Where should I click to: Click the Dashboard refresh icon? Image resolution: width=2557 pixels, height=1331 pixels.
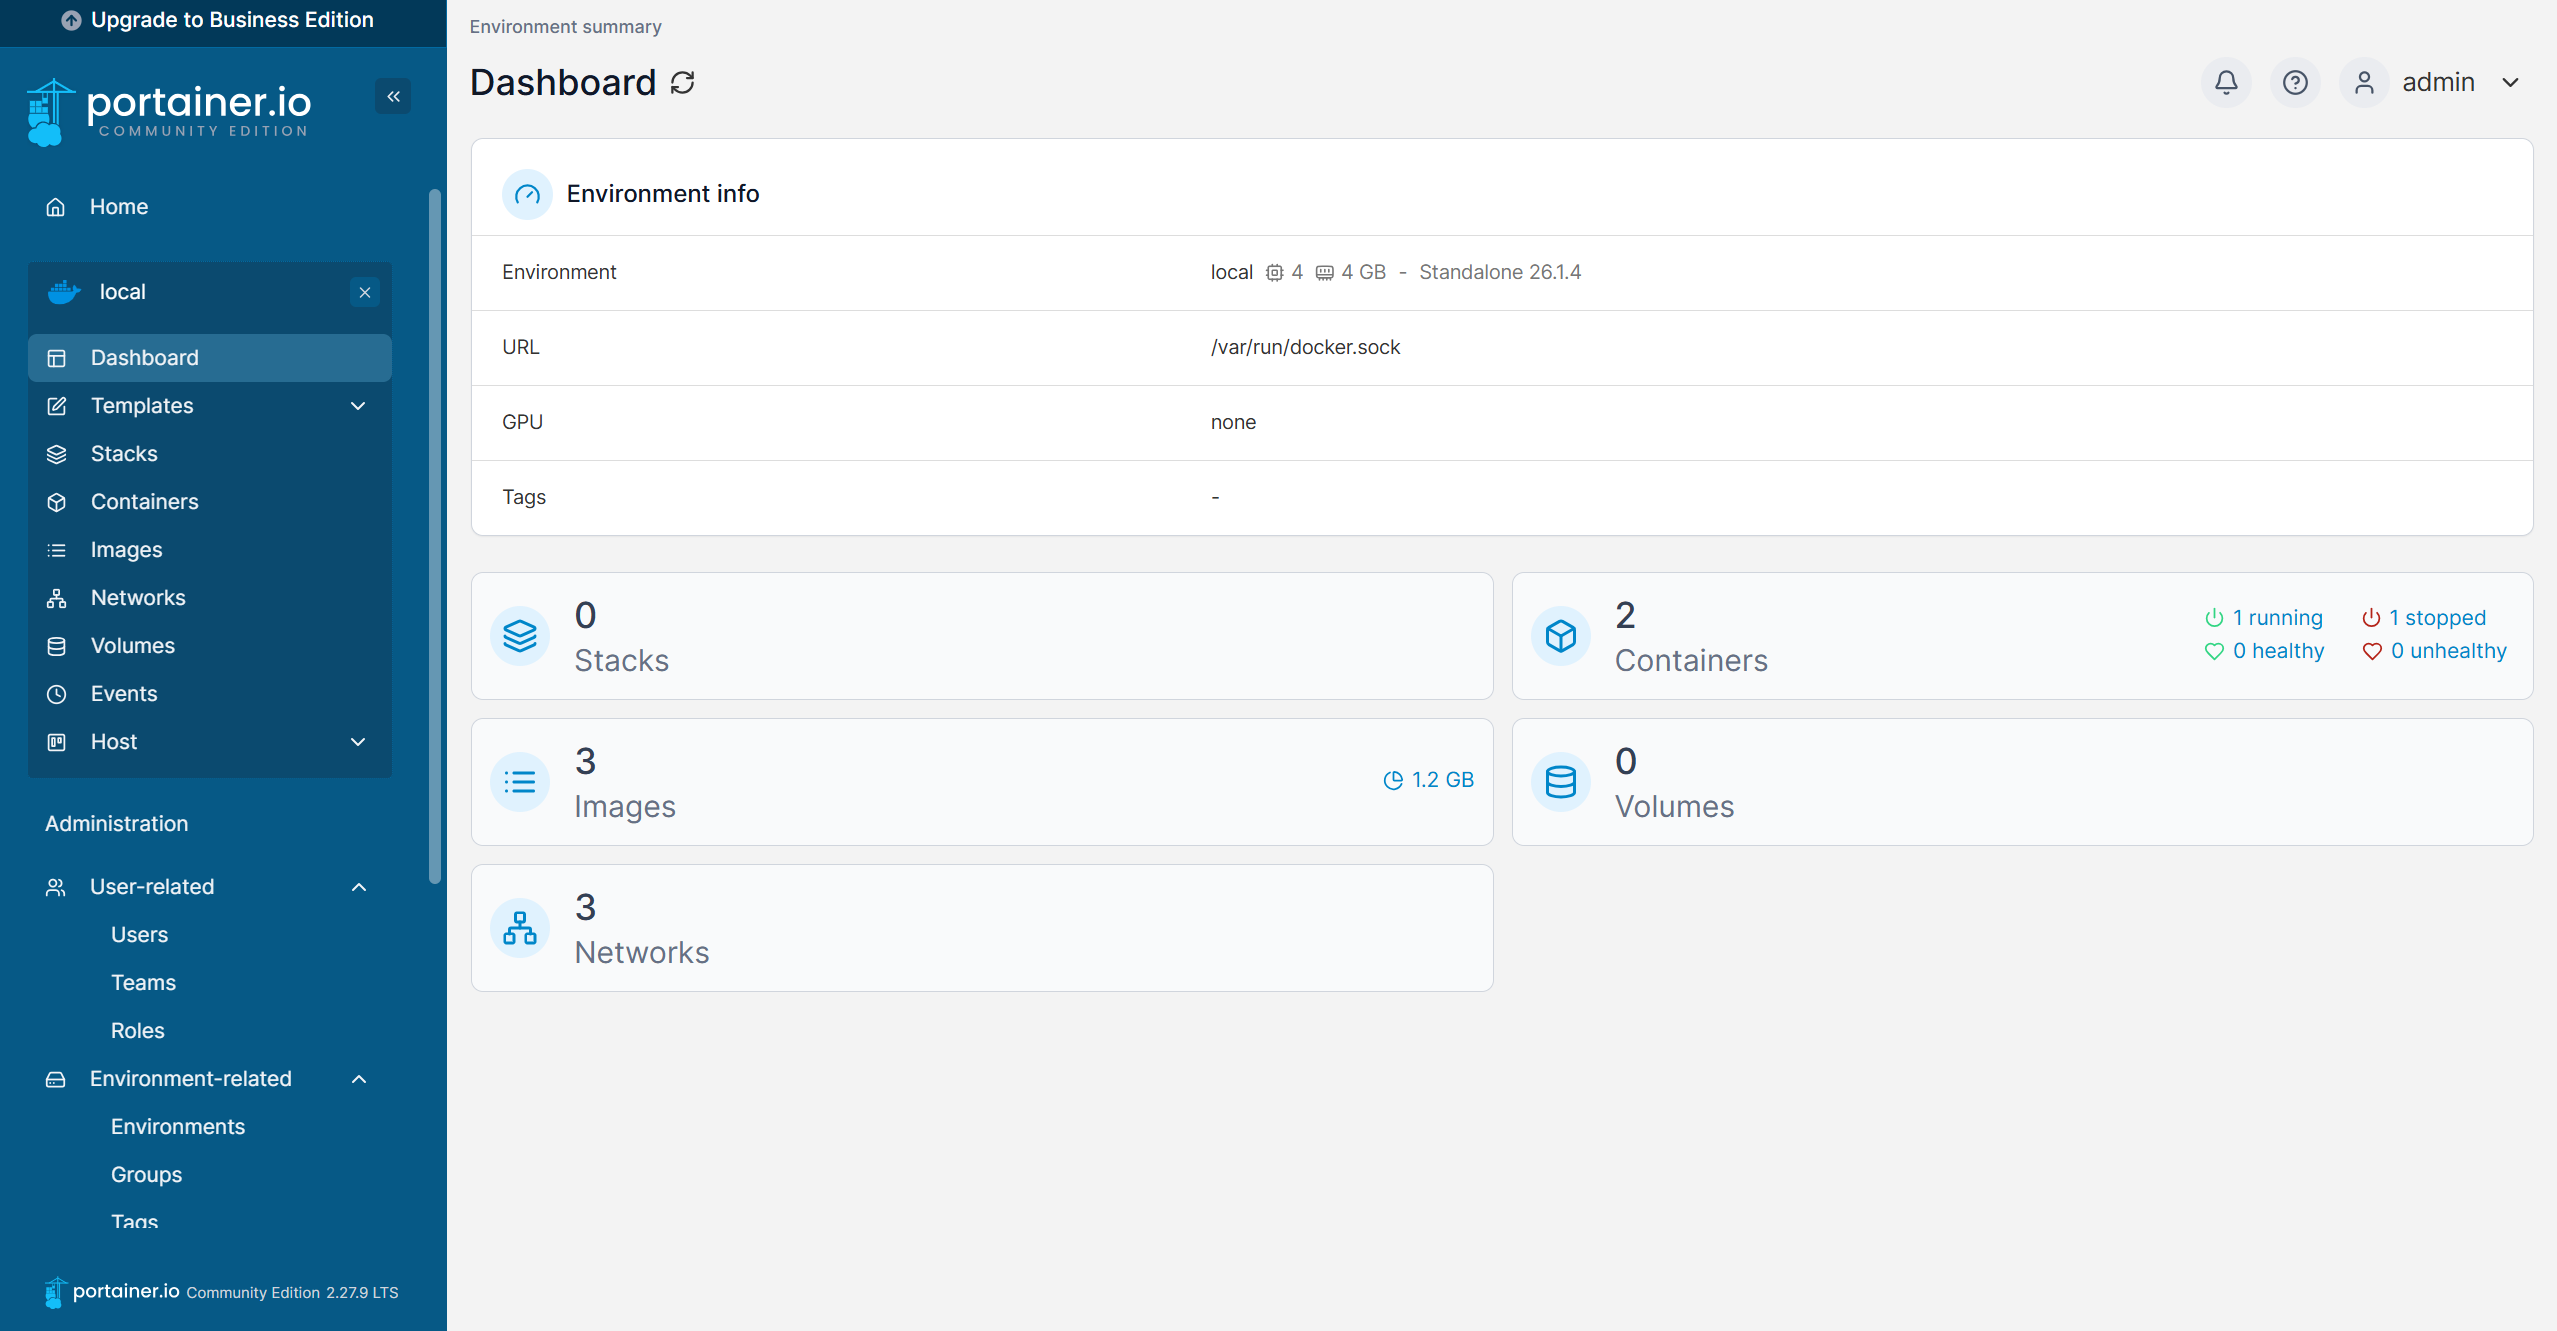683,83
